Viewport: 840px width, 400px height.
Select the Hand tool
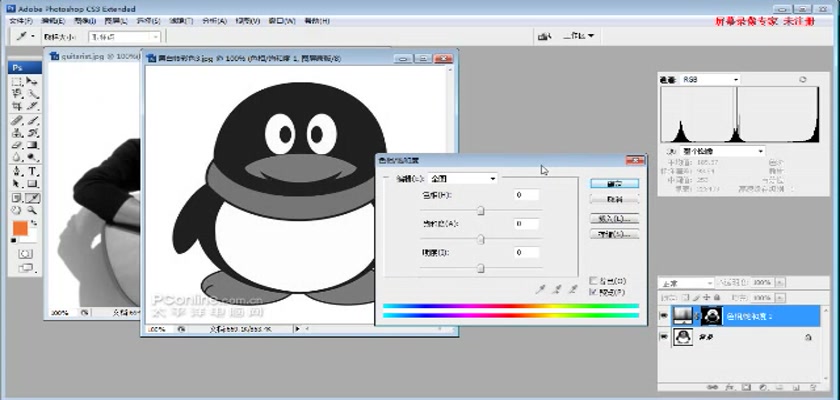pyautogui.click(x=17, y=210)
